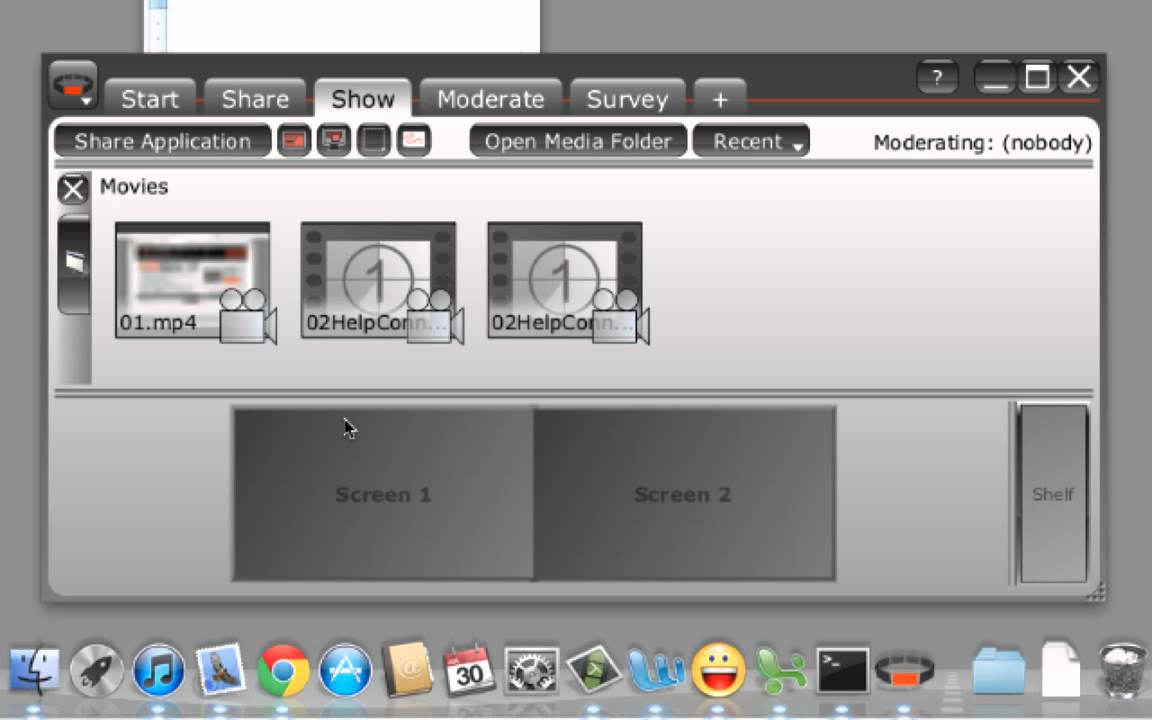Open the Trash in the dock
The height and width of the screenshot is (720, 1152).
tap(1123, 670)
